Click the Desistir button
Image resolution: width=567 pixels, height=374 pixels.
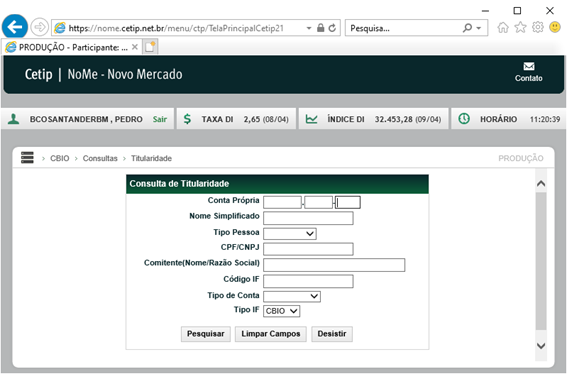coord(332,334)
